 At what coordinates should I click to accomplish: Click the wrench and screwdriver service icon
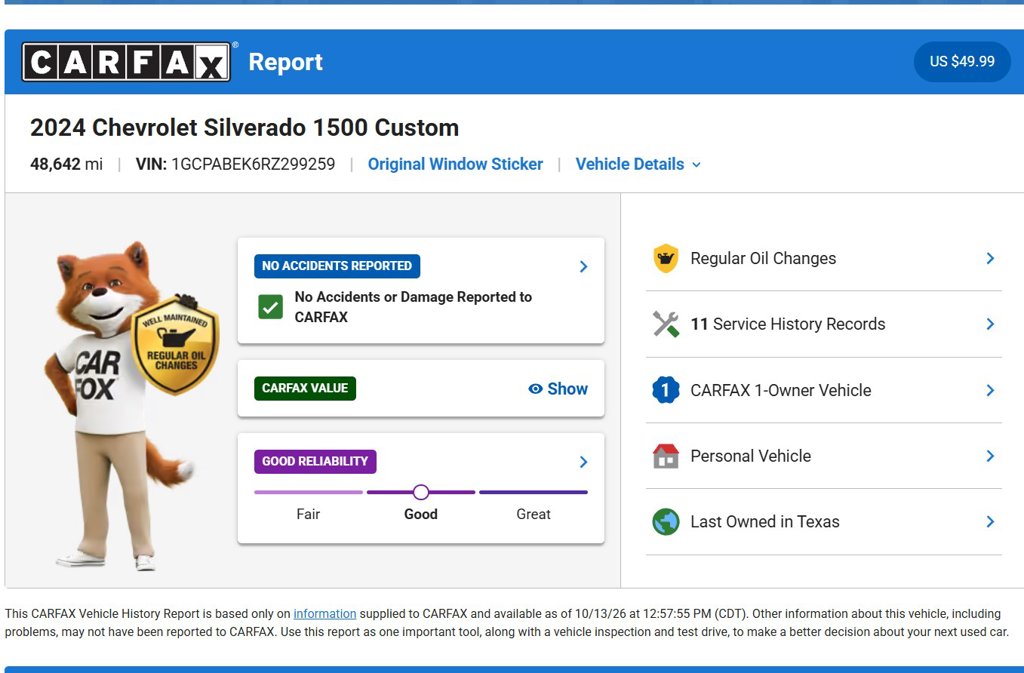665,324
